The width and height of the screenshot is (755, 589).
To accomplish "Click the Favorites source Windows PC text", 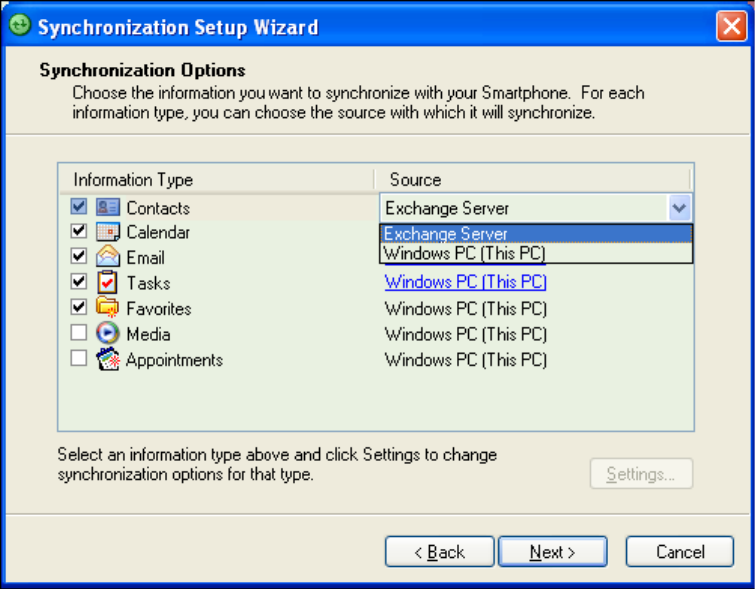I will 466,309.
